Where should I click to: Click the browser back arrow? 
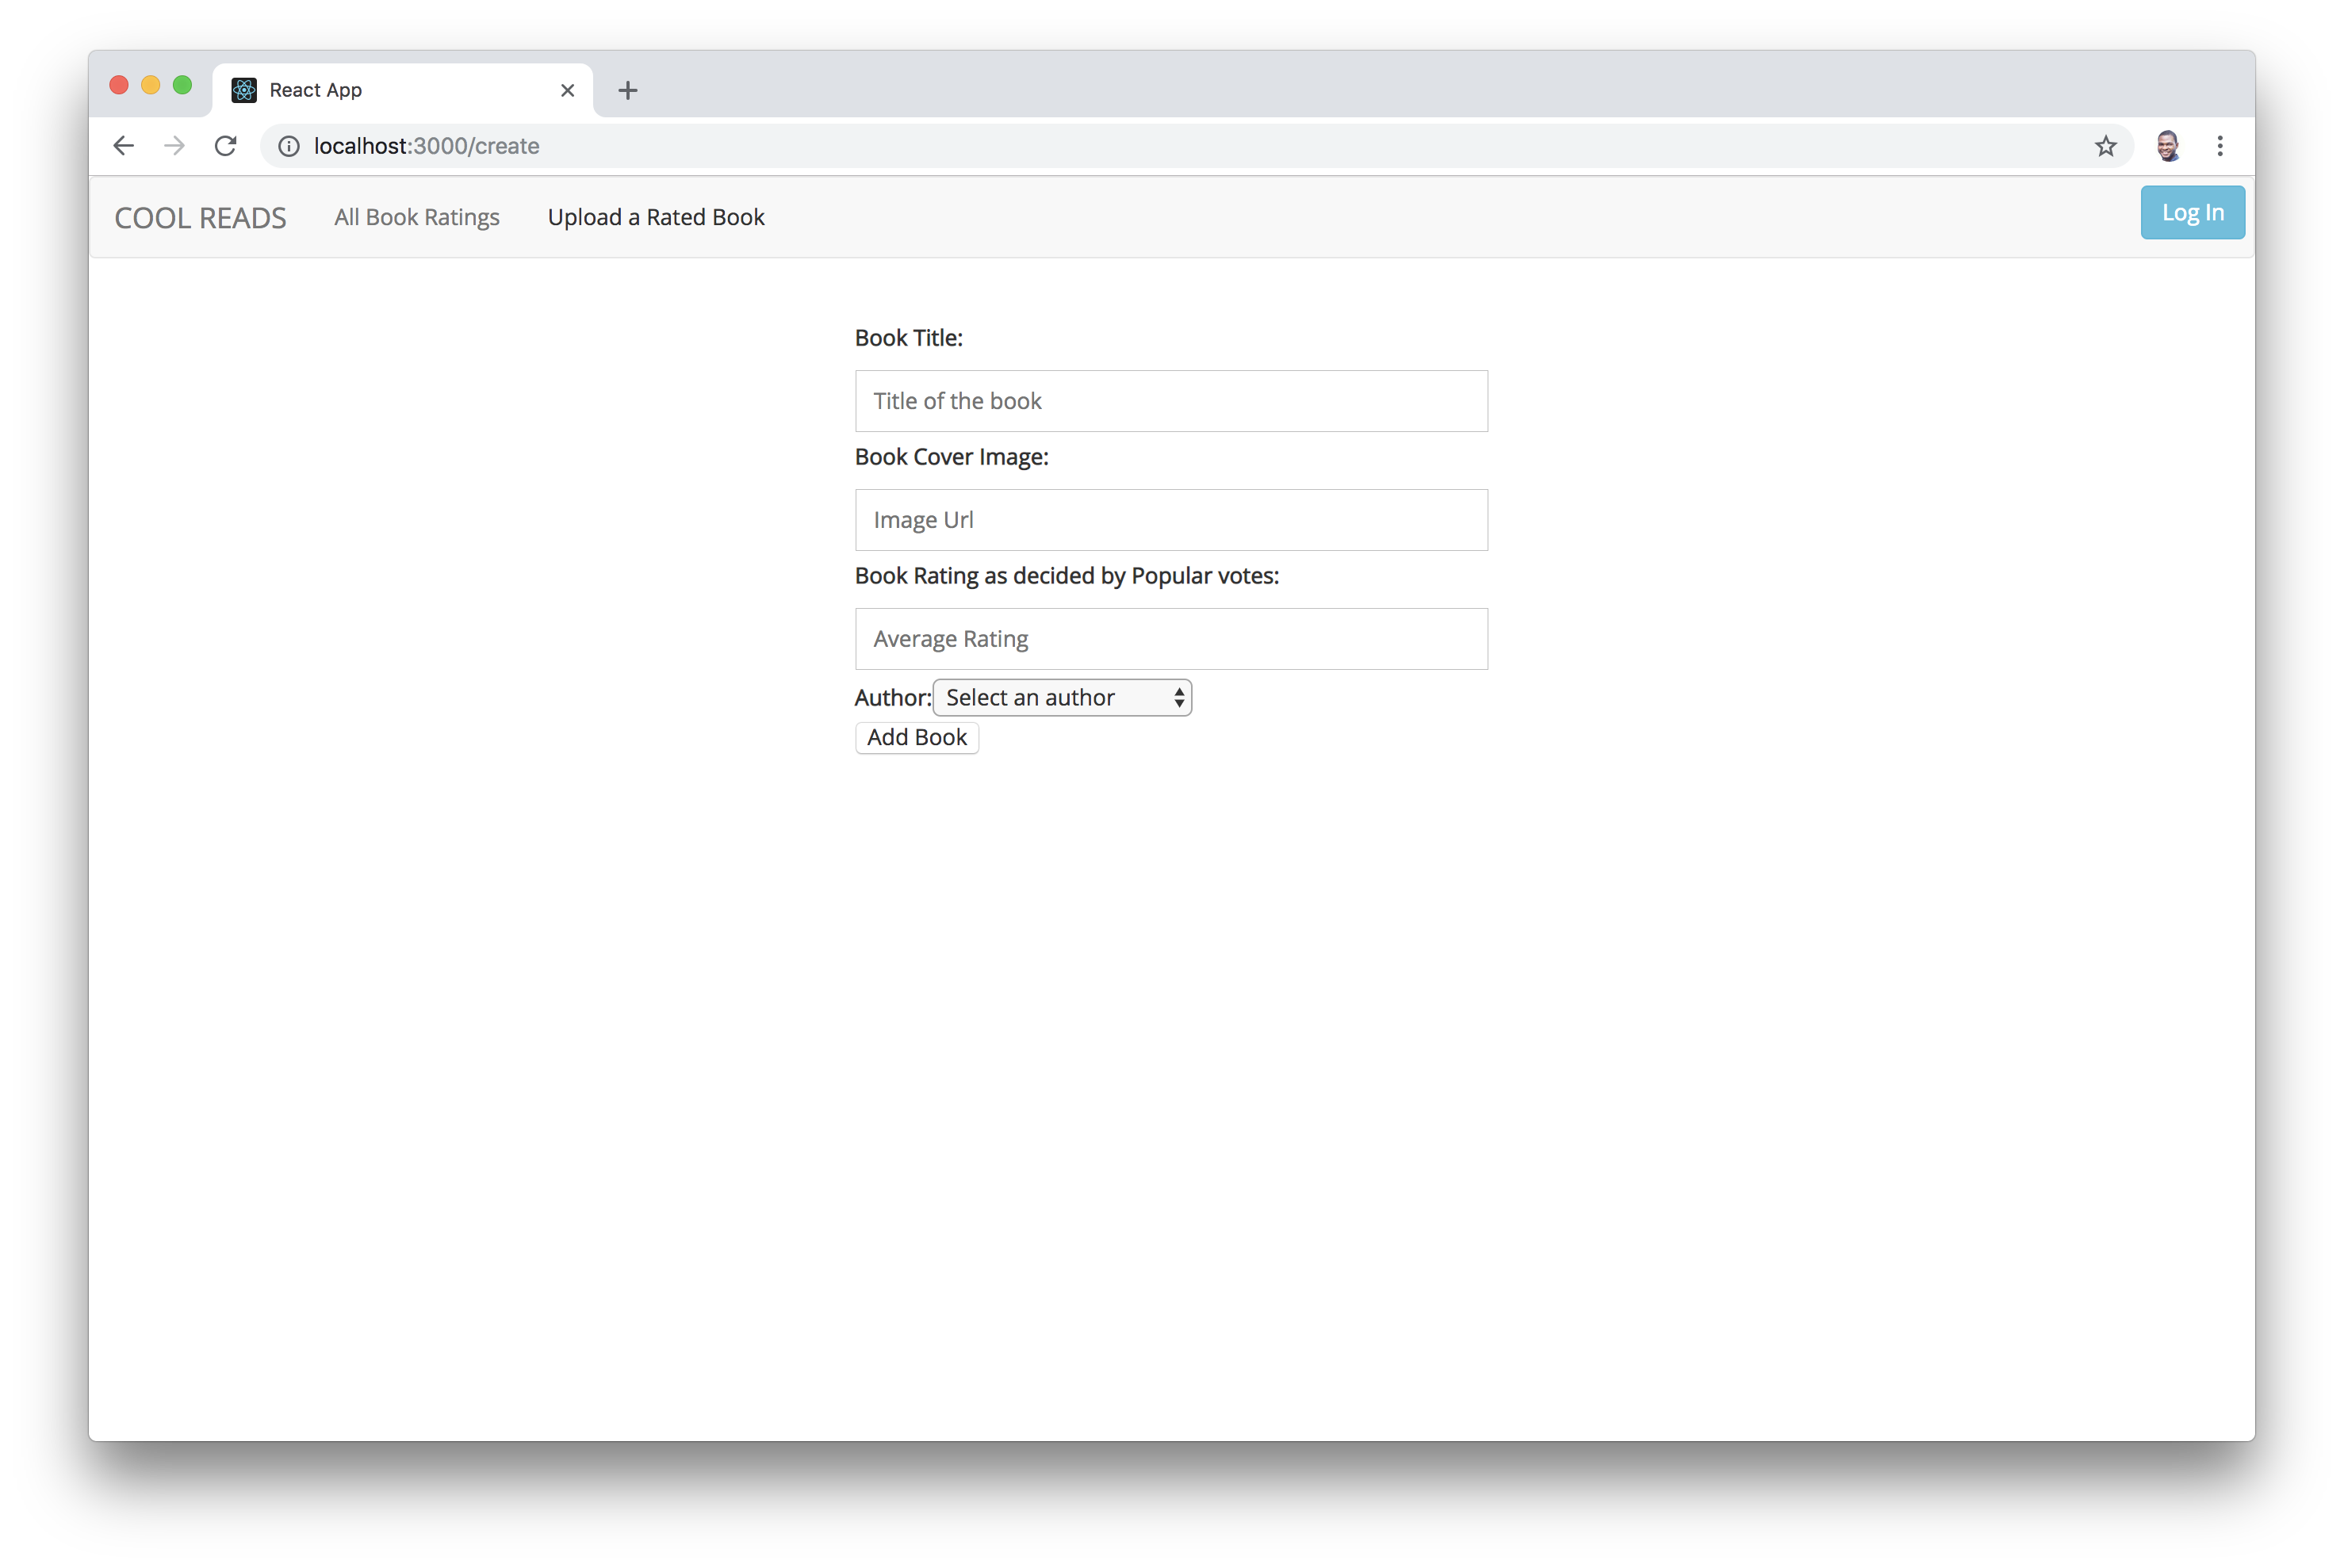tap(123, 146)
